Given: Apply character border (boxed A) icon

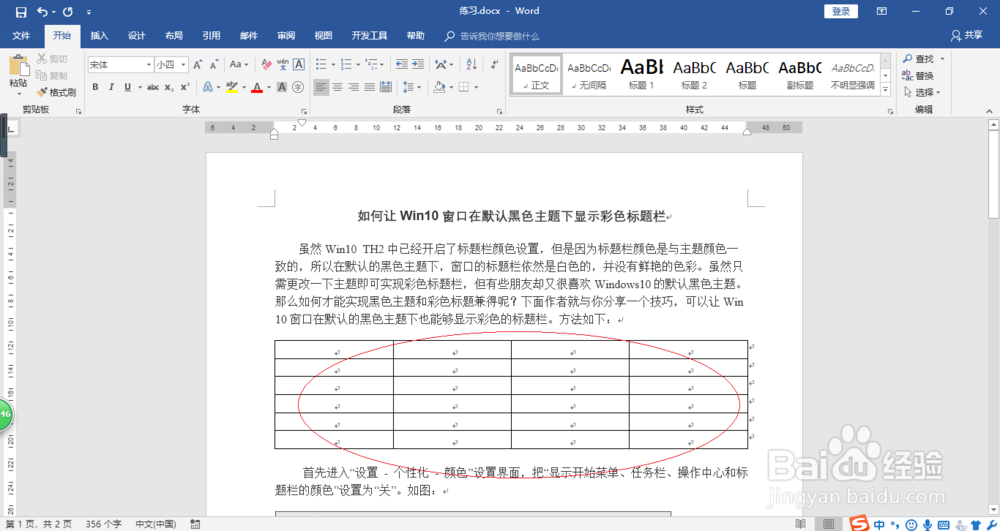Looking at the screenshot, I should [298, 64].
